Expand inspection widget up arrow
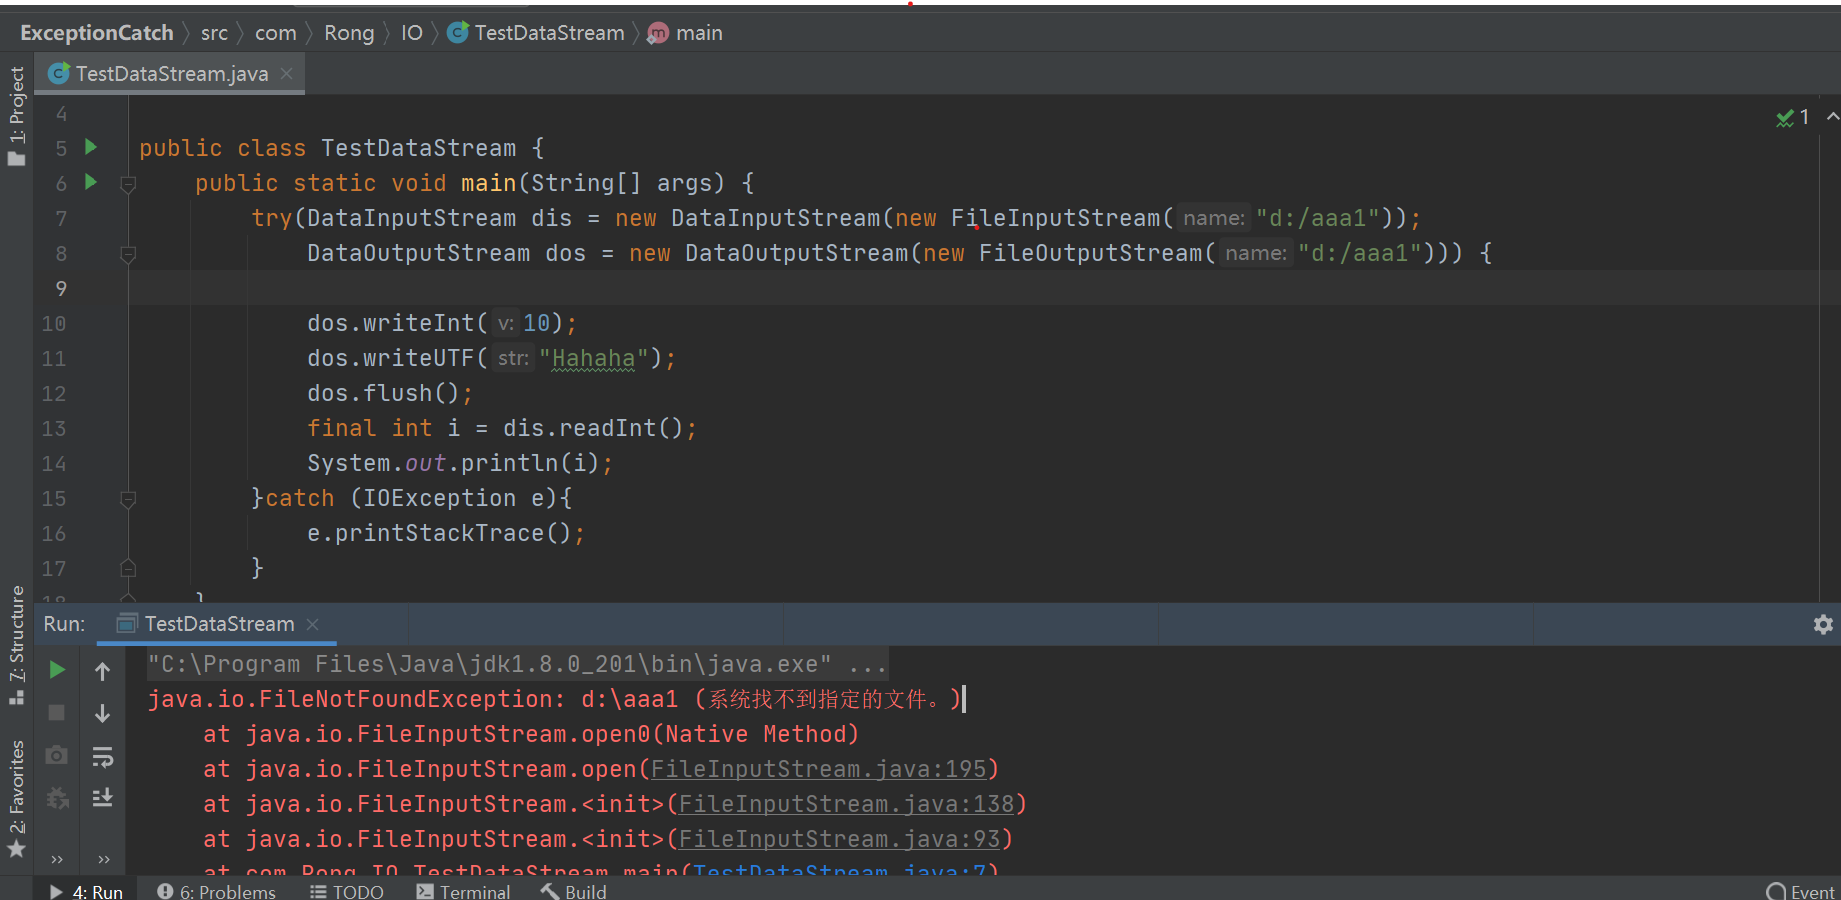Image resolution: width=1841 pixels, height=900 pixels. pos(1832,117)
